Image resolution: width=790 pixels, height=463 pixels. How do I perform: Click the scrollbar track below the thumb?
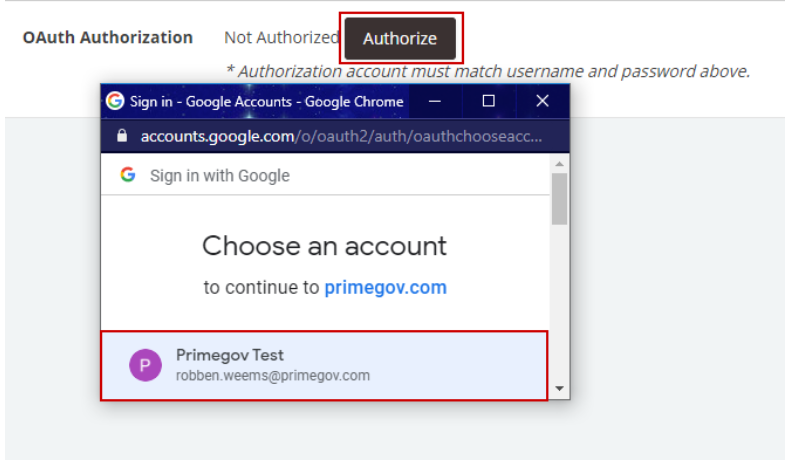click(559, 303)
